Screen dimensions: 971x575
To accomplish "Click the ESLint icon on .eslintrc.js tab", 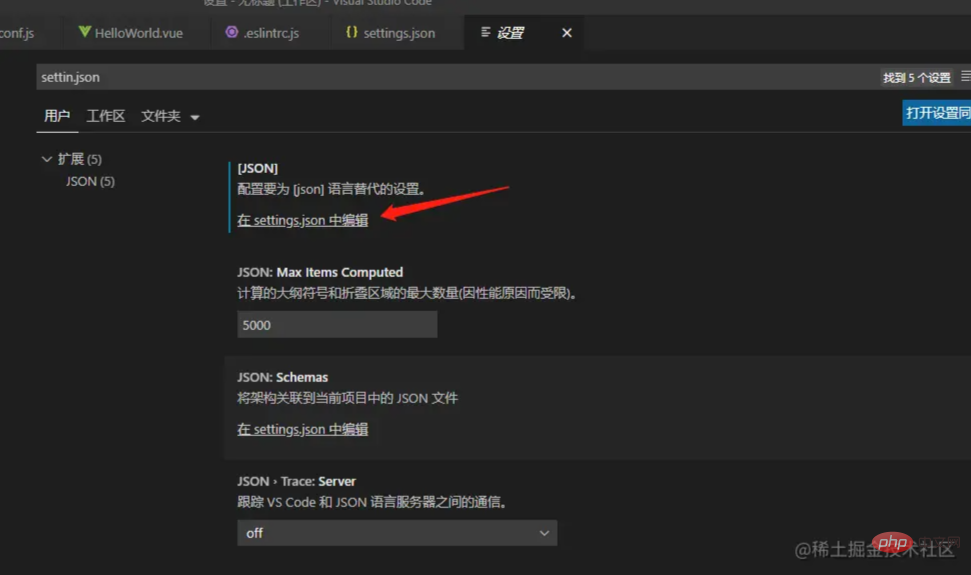I will pos(232,32).
